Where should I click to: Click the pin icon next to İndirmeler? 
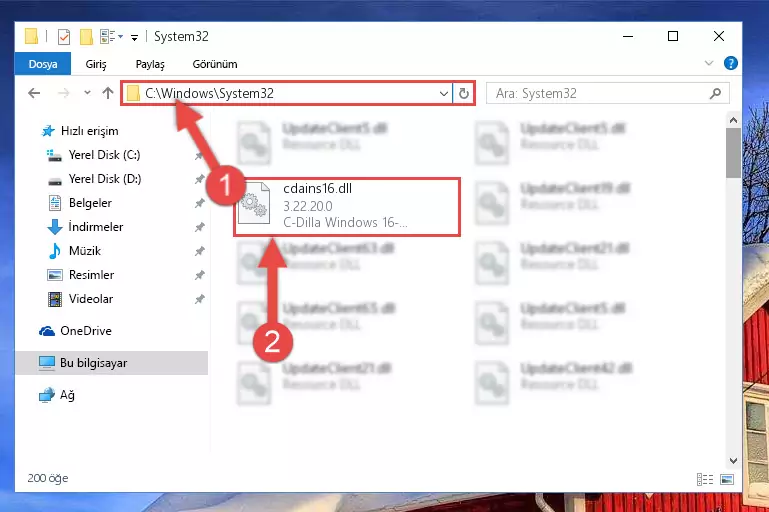point(199,228)
